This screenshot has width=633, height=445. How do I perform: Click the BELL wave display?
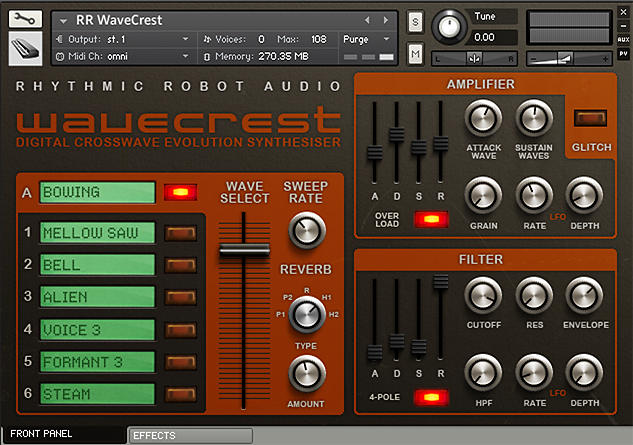click(97, 265)
